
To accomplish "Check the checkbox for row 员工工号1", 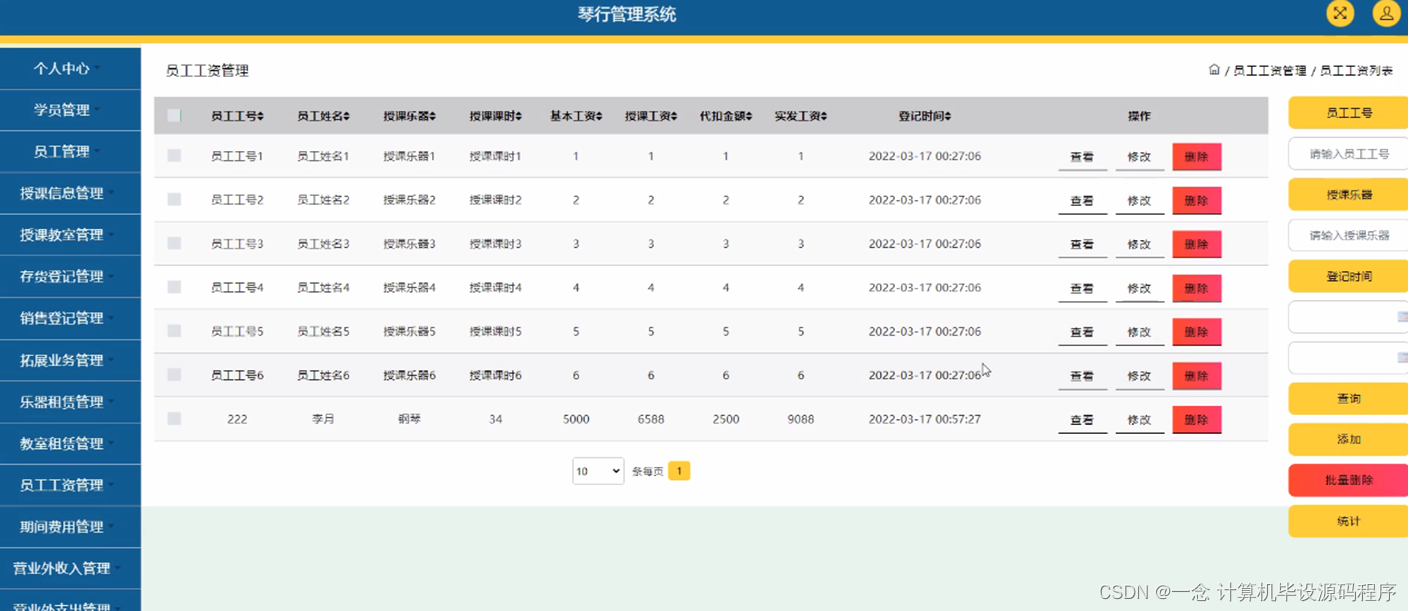I will tap(173, 156).
